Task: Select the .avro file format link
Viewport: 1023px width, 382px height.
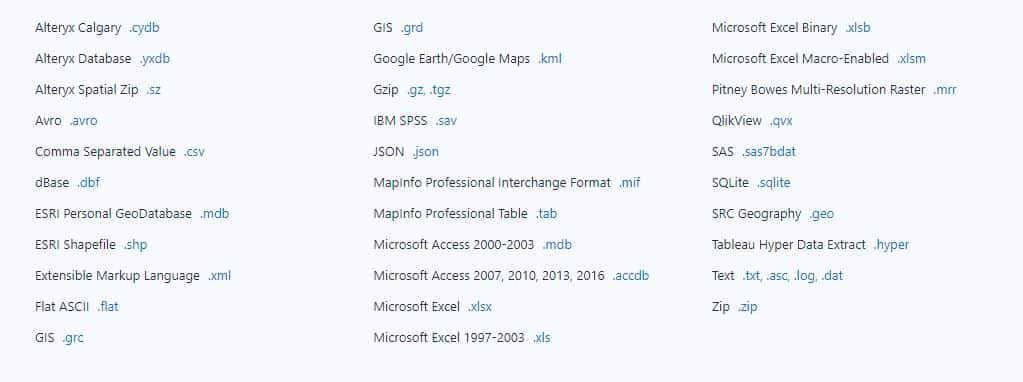Action: click(84, 121)
